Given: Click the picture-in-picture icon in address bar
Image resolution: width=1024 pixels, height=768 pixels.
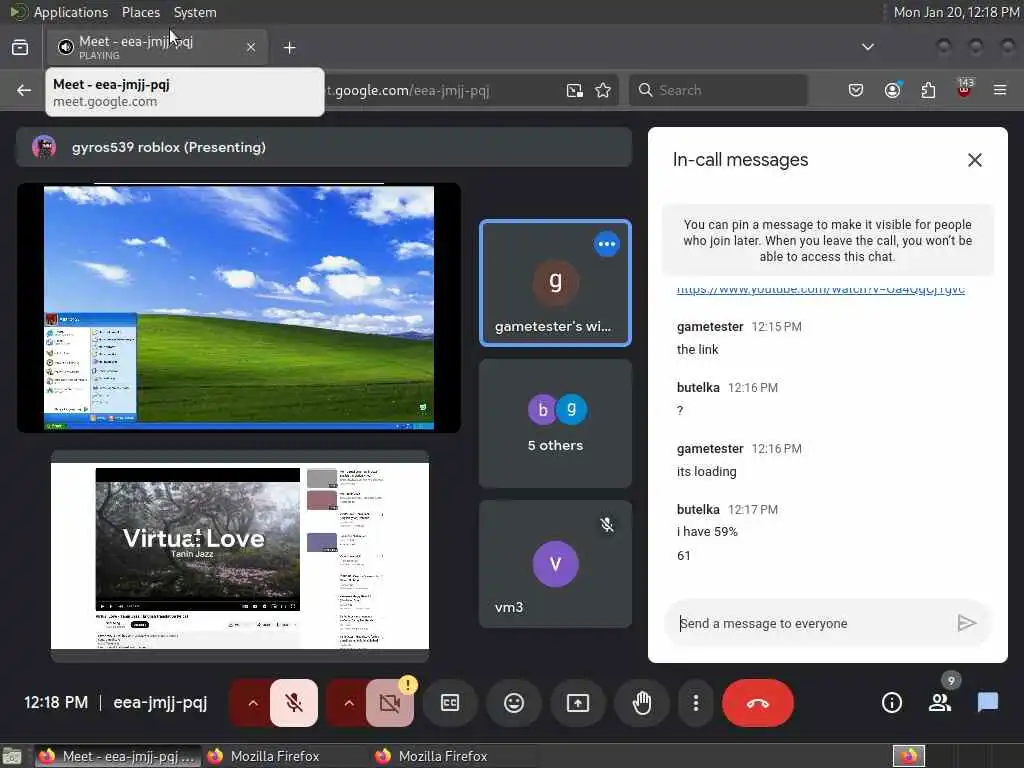Looking at the screenshot, I should 574,90.
